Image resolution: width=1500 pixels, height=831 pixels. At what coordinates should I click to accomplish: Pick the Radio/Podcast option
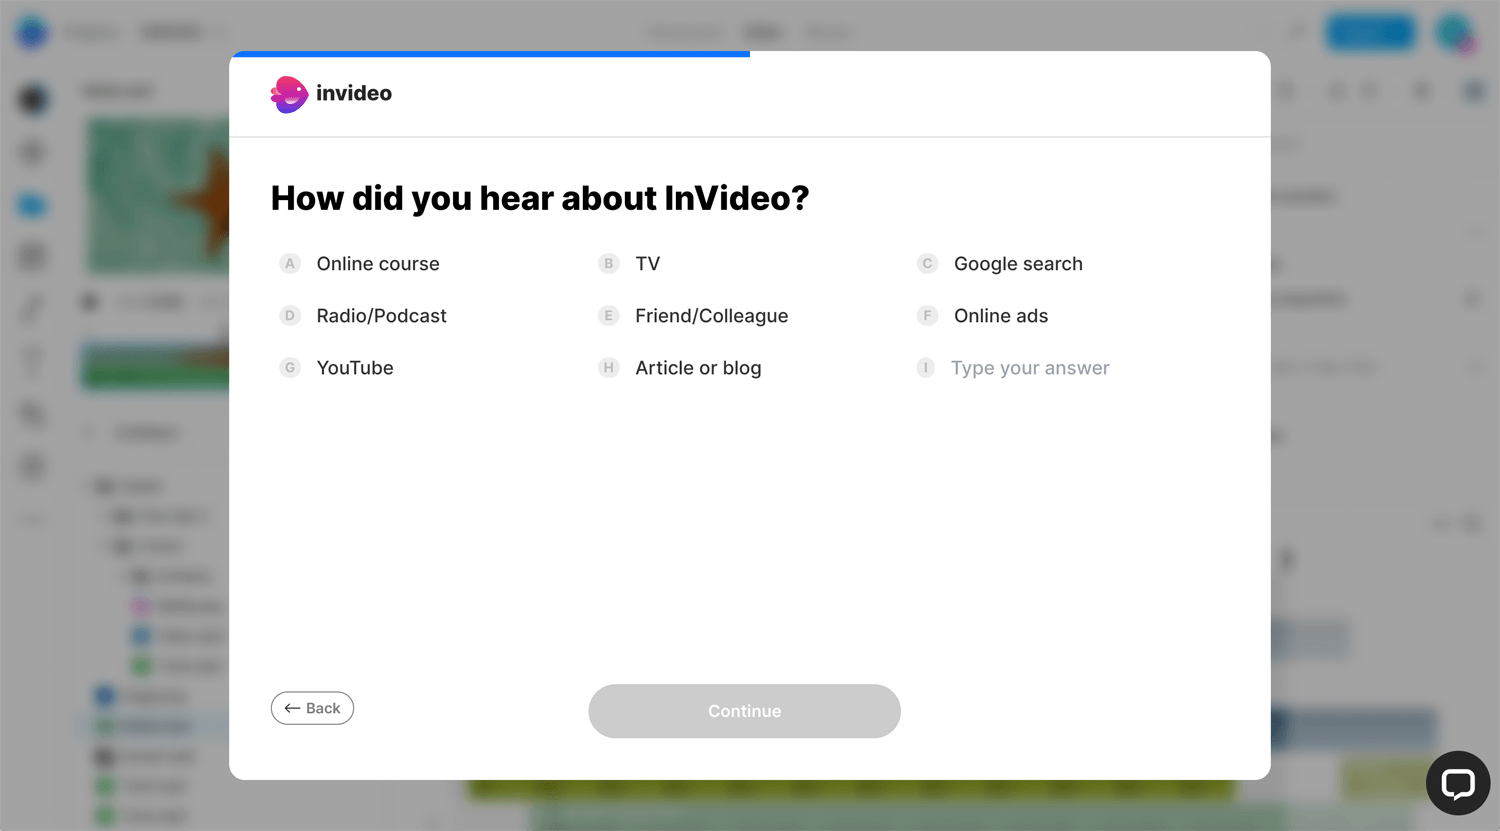(363, 316)
